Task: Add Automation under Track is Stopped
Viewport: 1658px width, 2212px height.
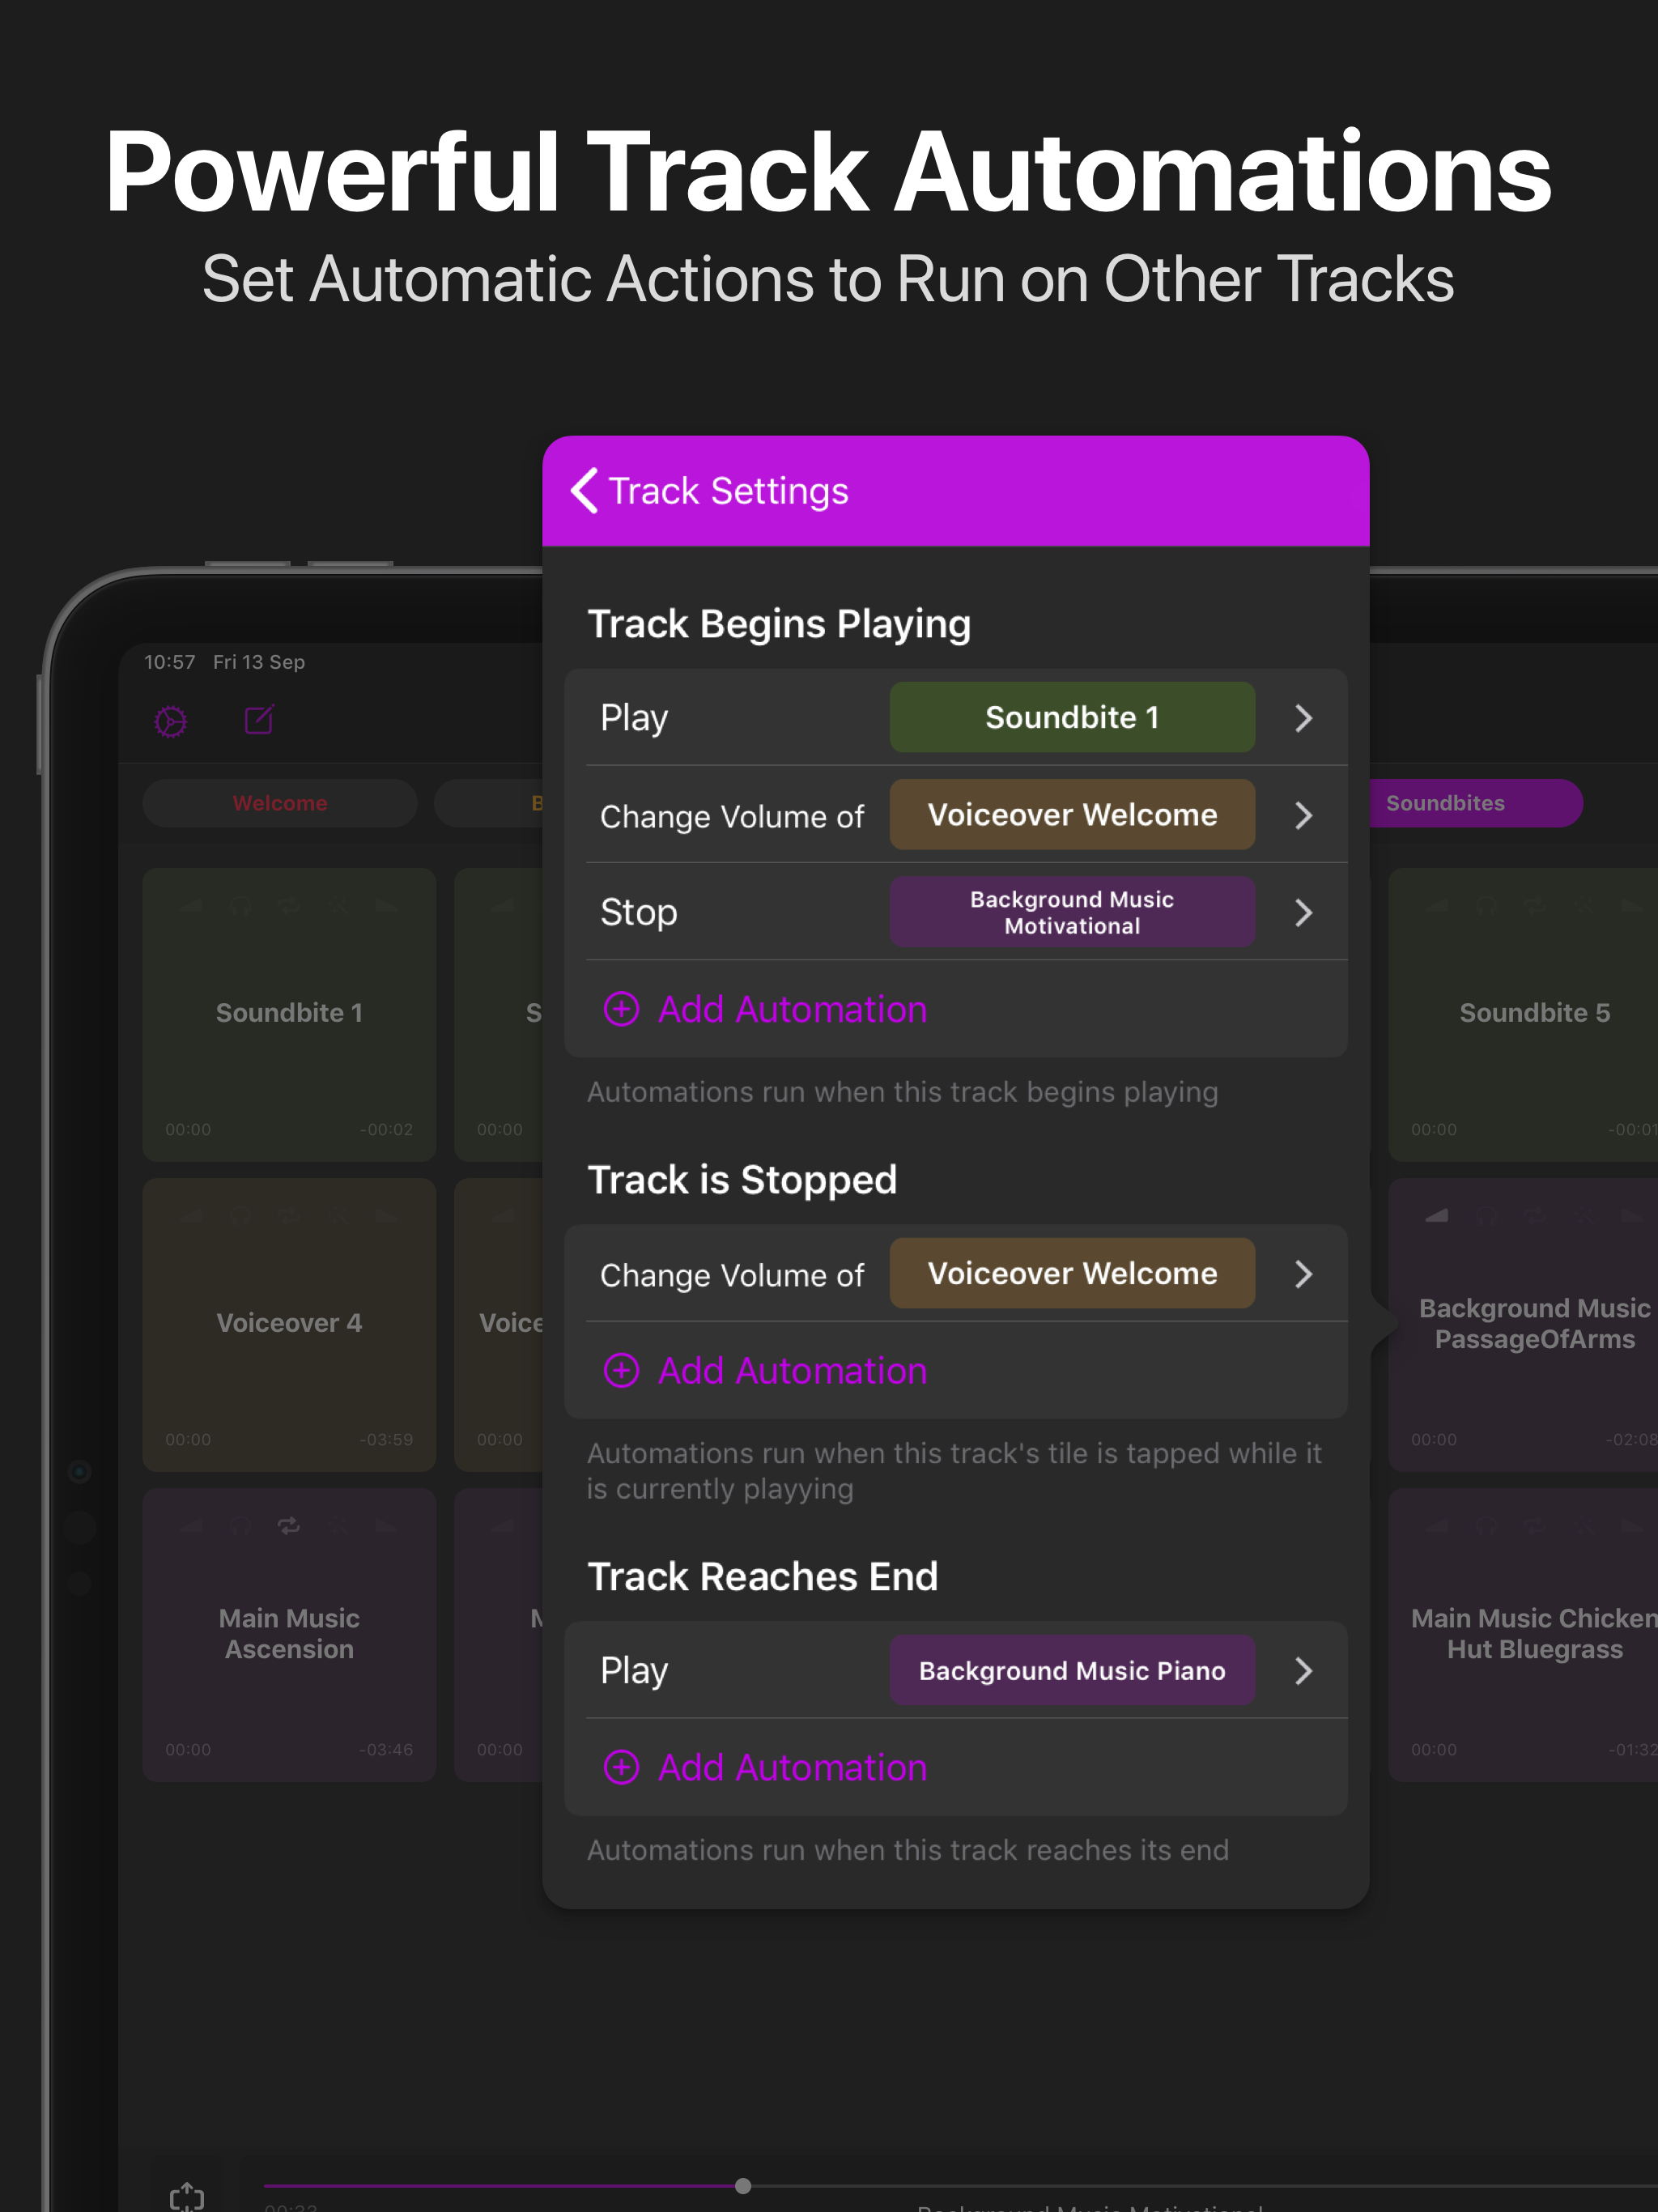Action: point(766,1370)
